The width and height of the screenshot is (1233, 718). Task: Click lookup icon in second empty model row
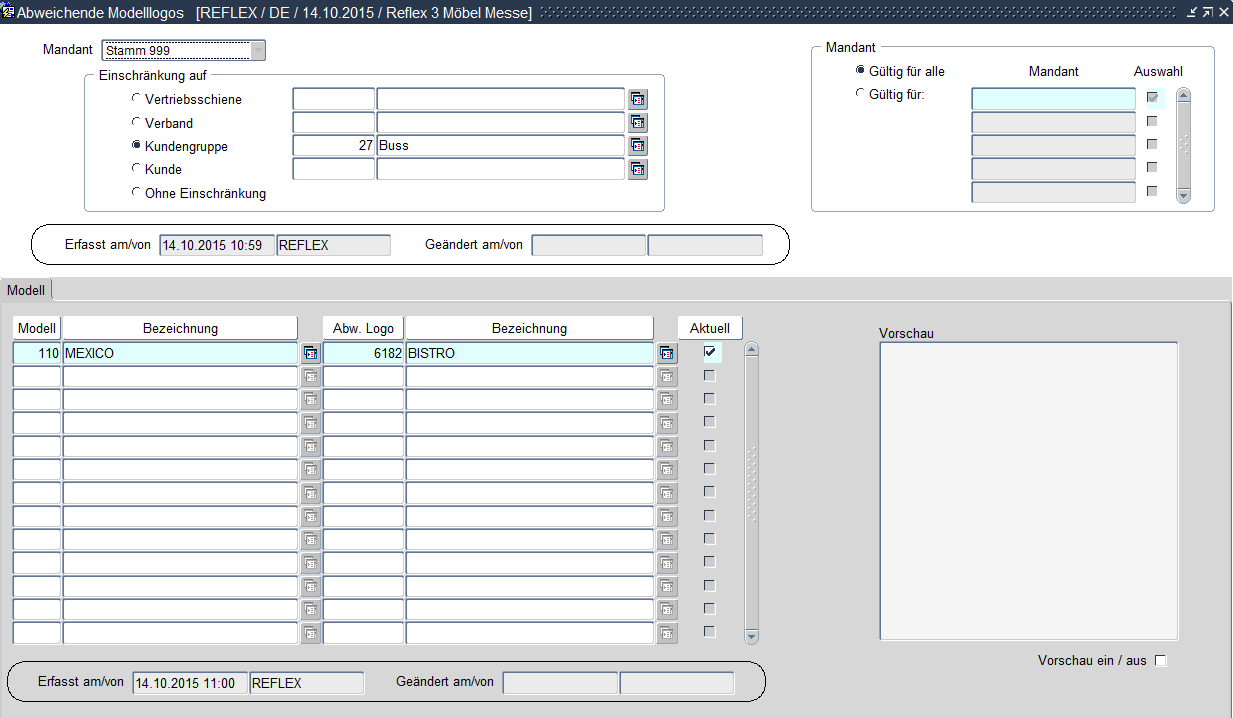pos(311,400)
